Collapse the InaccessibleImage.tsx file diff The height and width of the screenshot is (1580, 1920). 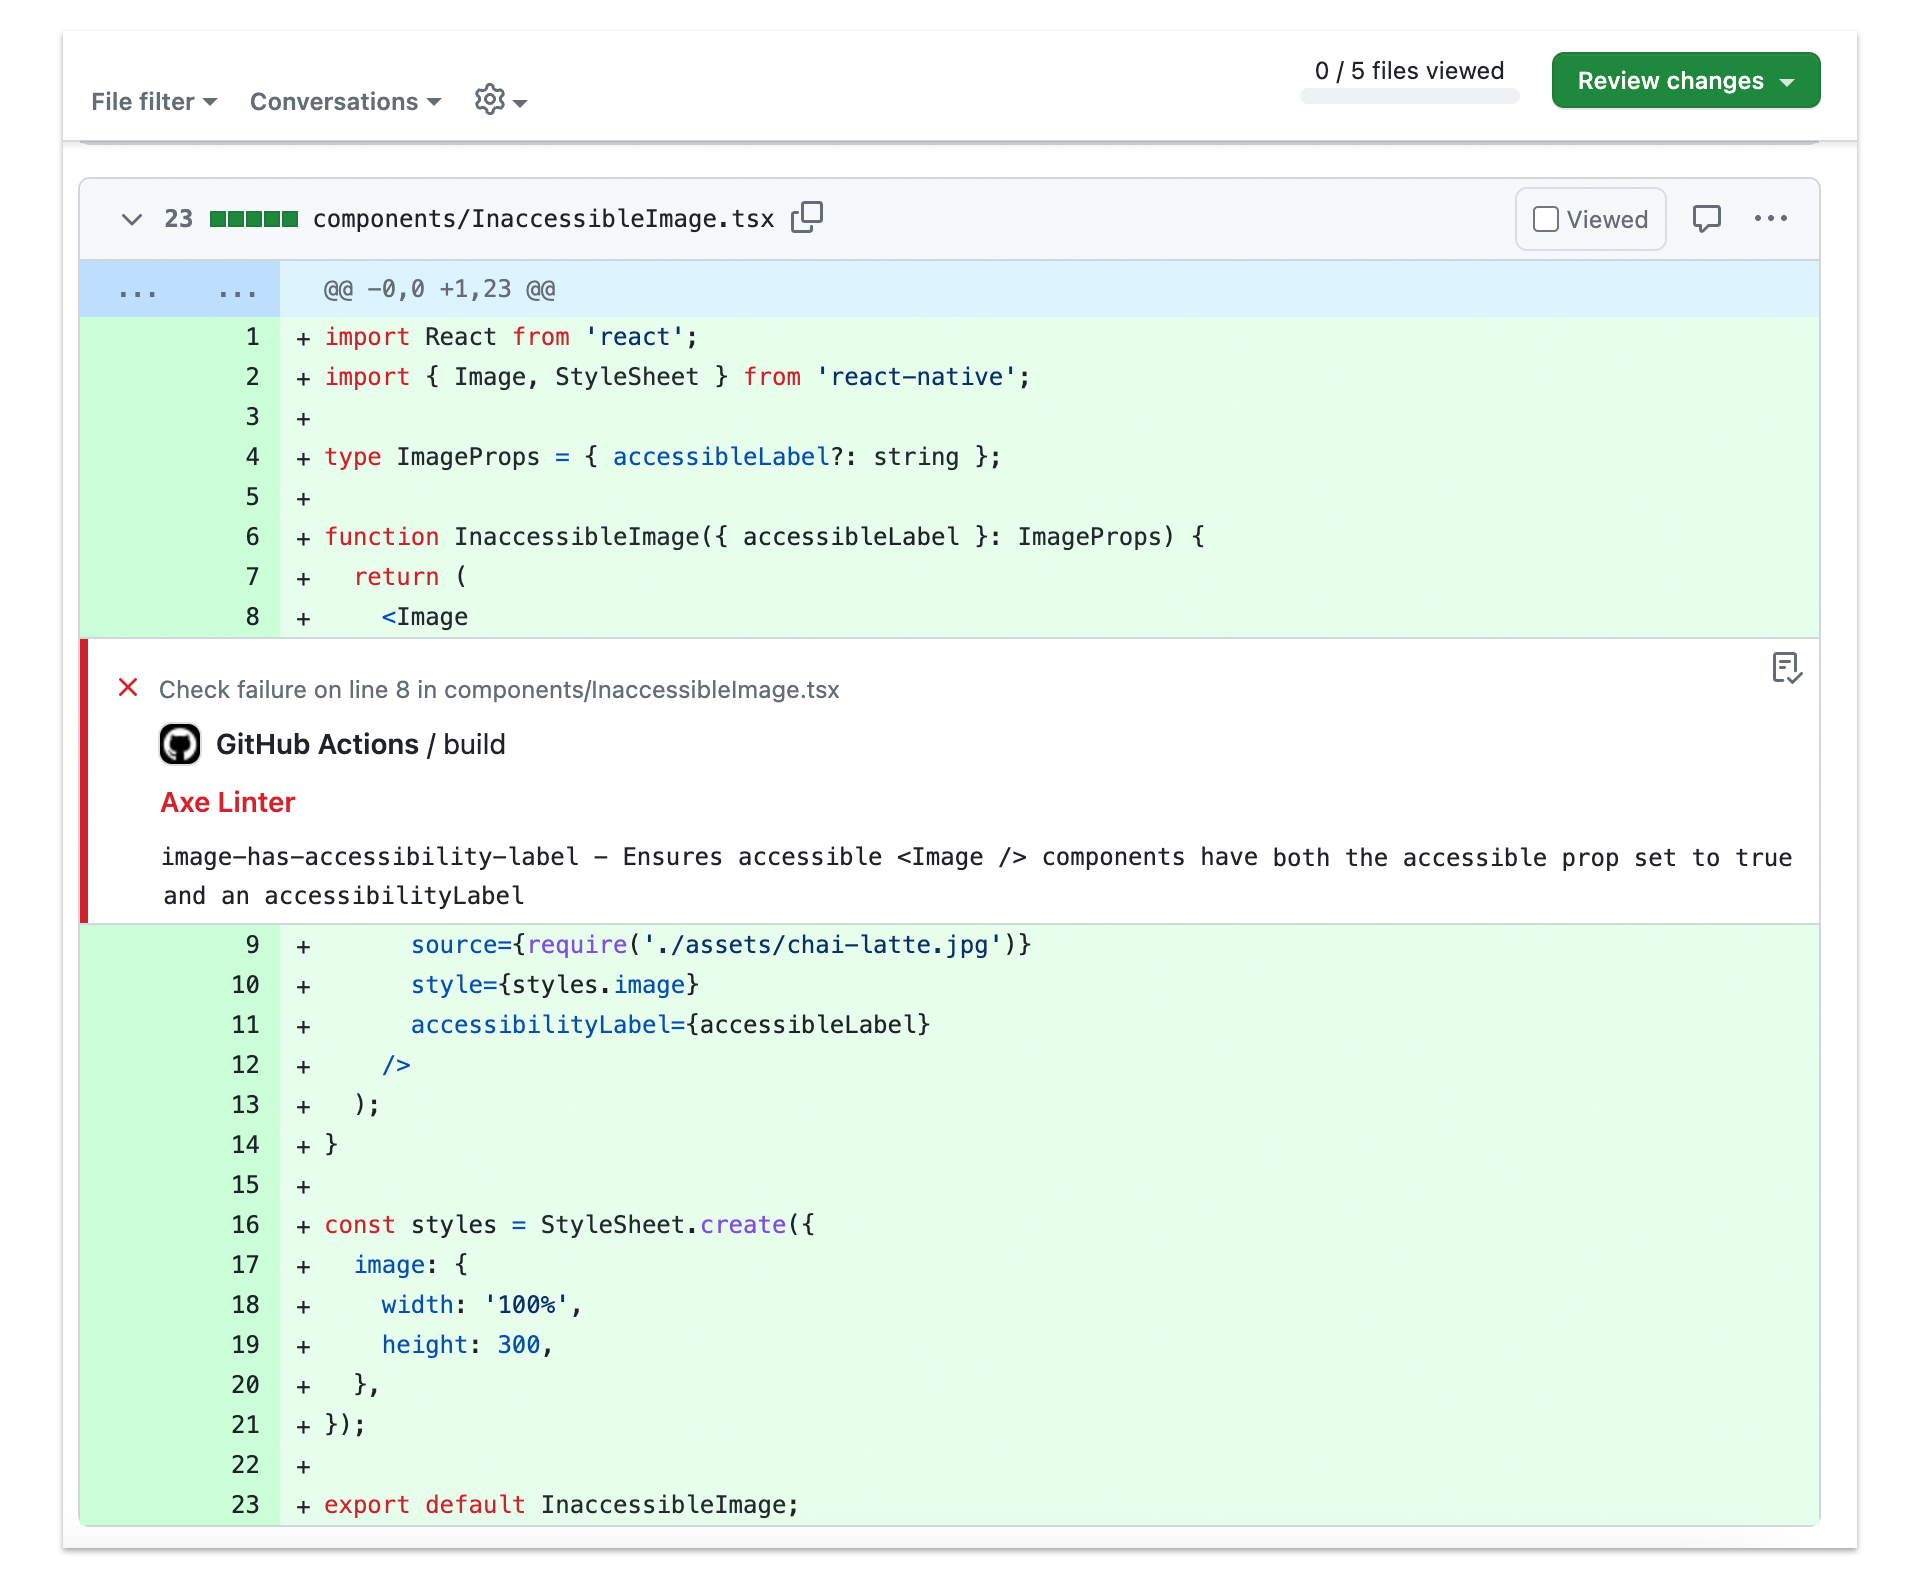coord(131,219)
